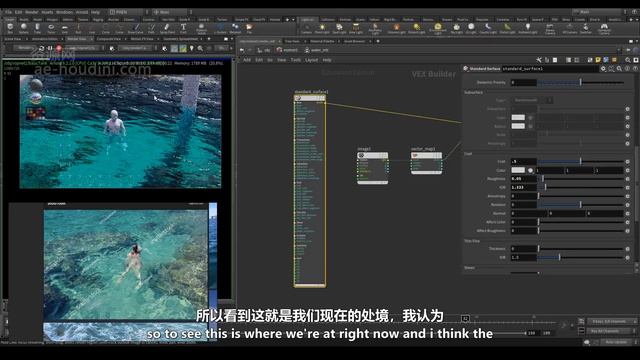Viewport: 640px width, 360px height.
Task: Switch to the Scene View tab
Action: [13, 39]
